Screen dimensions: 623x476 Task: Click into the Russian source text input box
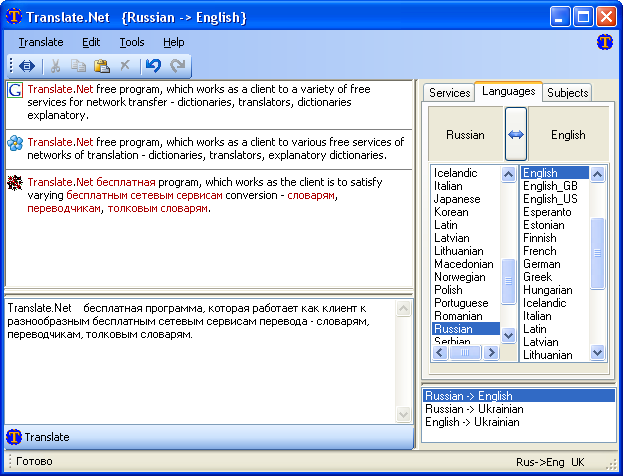click(200, 362)
